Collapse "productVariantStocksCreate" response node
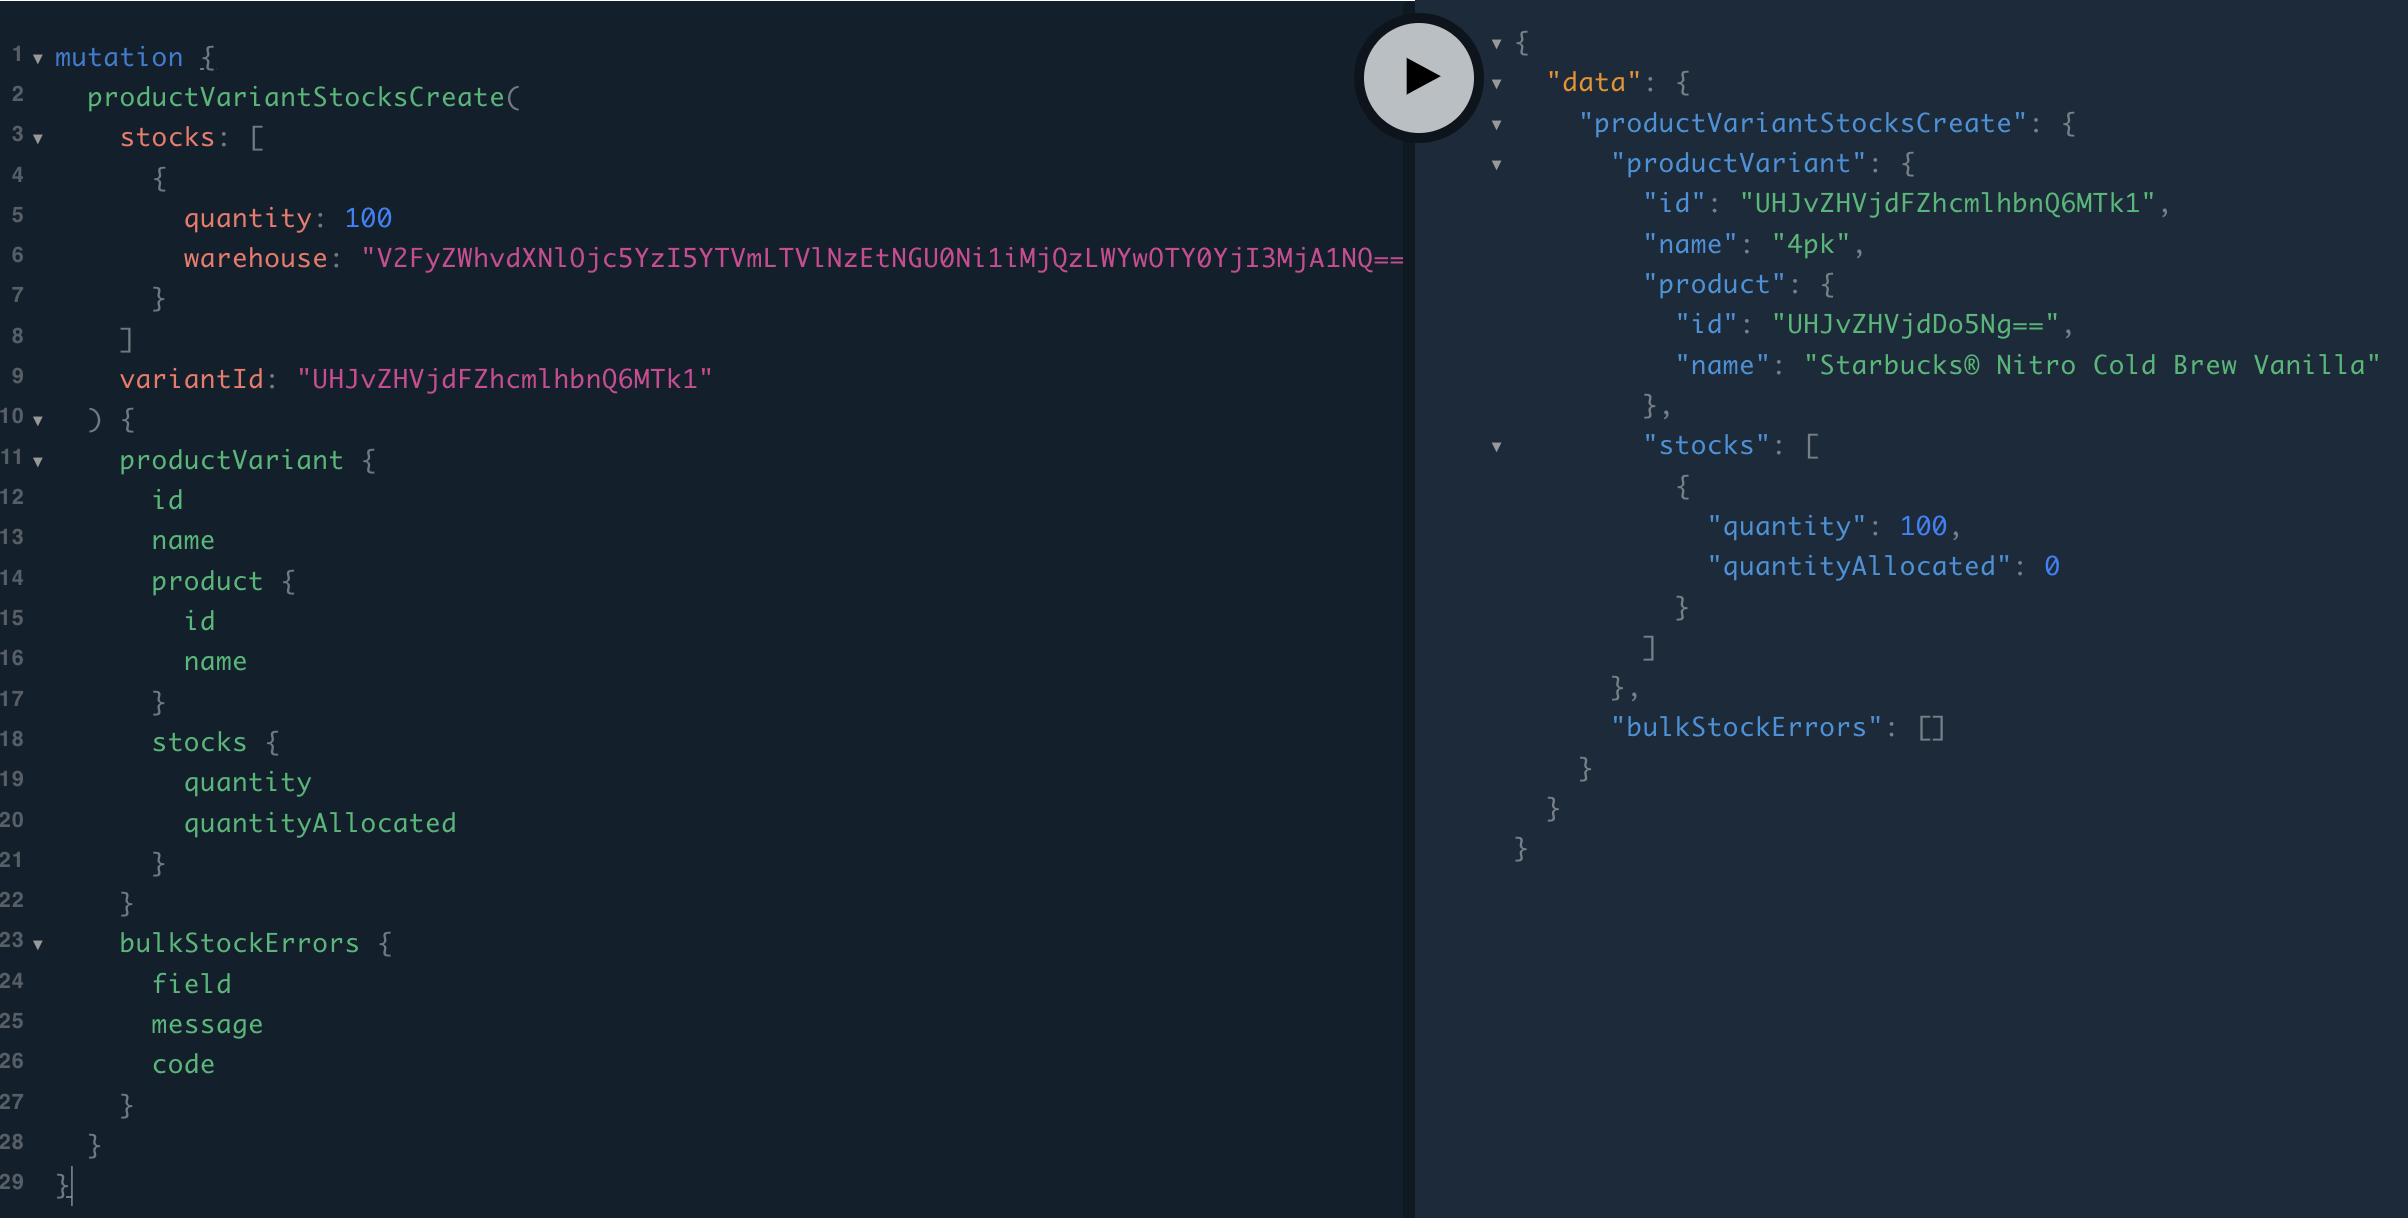 (1496, 125)
